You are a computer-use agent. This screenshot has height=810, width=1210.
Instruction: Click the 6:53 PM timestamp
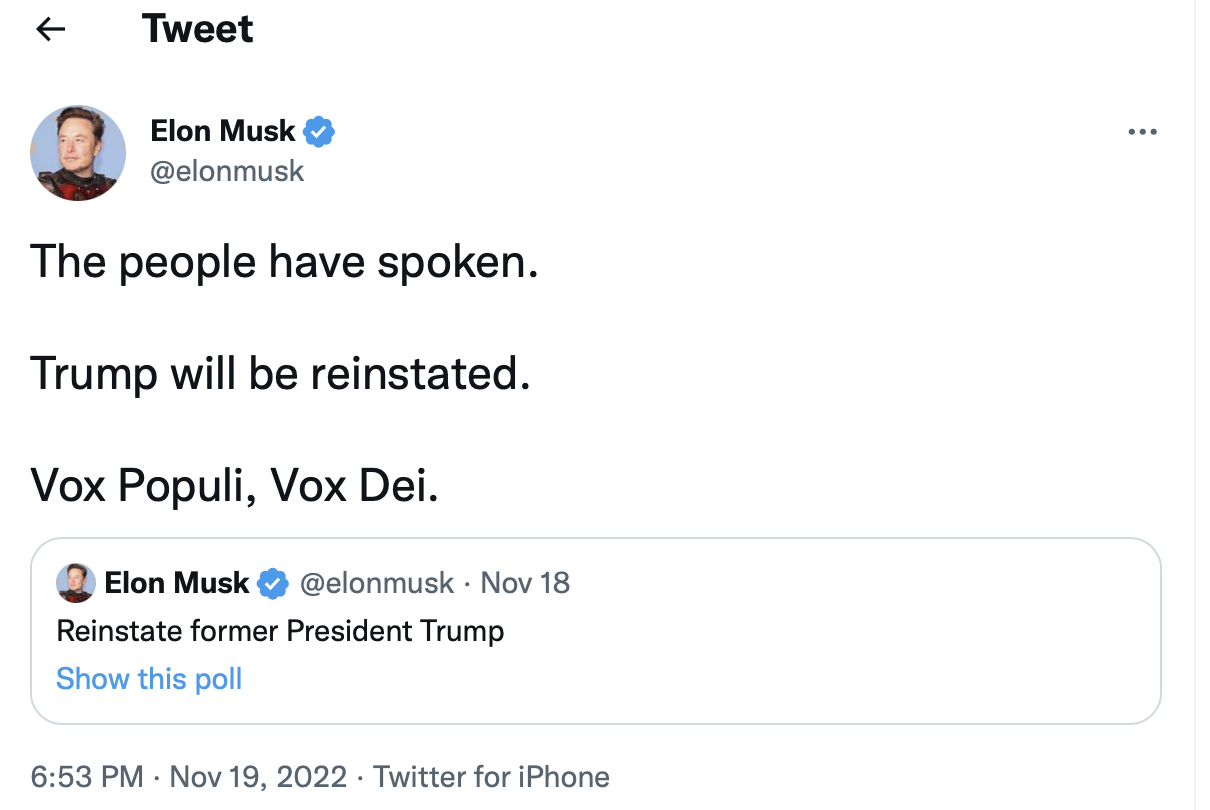87,777
